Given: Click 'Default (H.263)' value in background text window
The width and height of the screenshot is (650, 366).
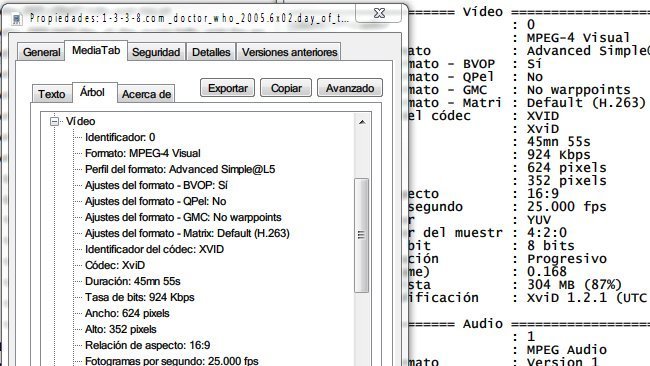Looking at the screenshot, I should pyautogui.click(x=587, y=102).
